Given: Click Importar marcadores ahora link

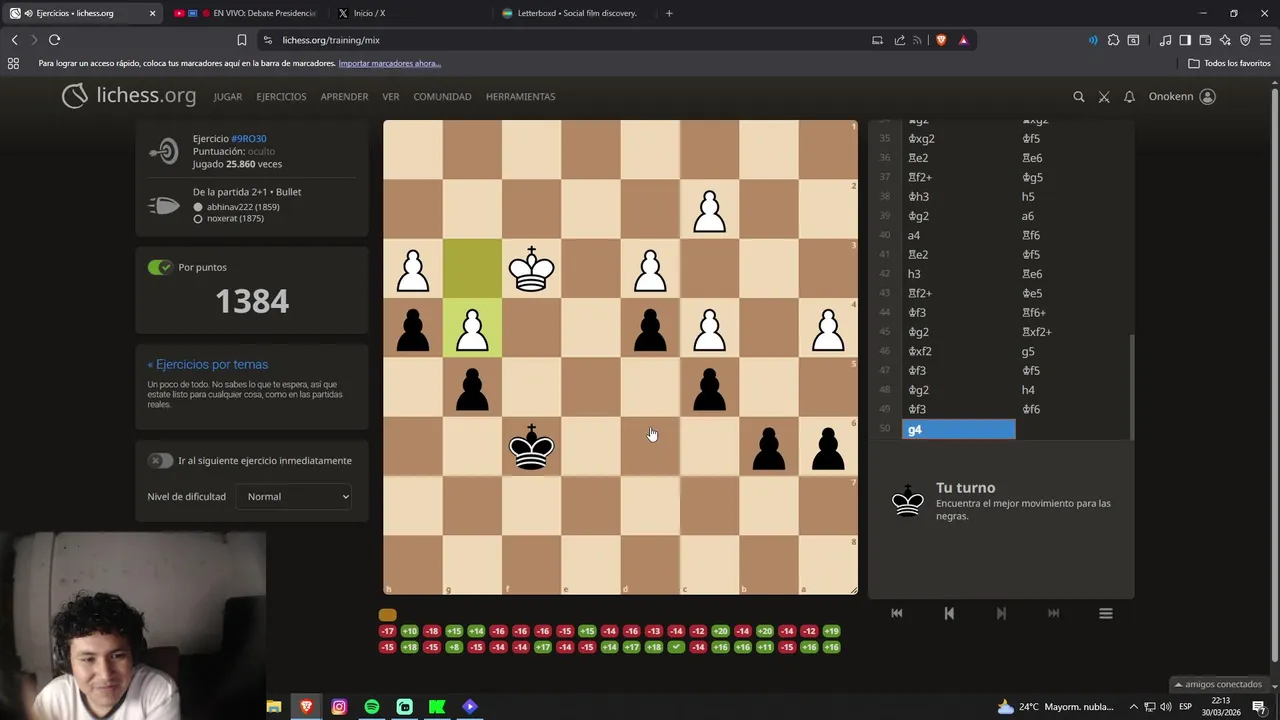Looking at the screenshot, I should (x=390, y=63).
